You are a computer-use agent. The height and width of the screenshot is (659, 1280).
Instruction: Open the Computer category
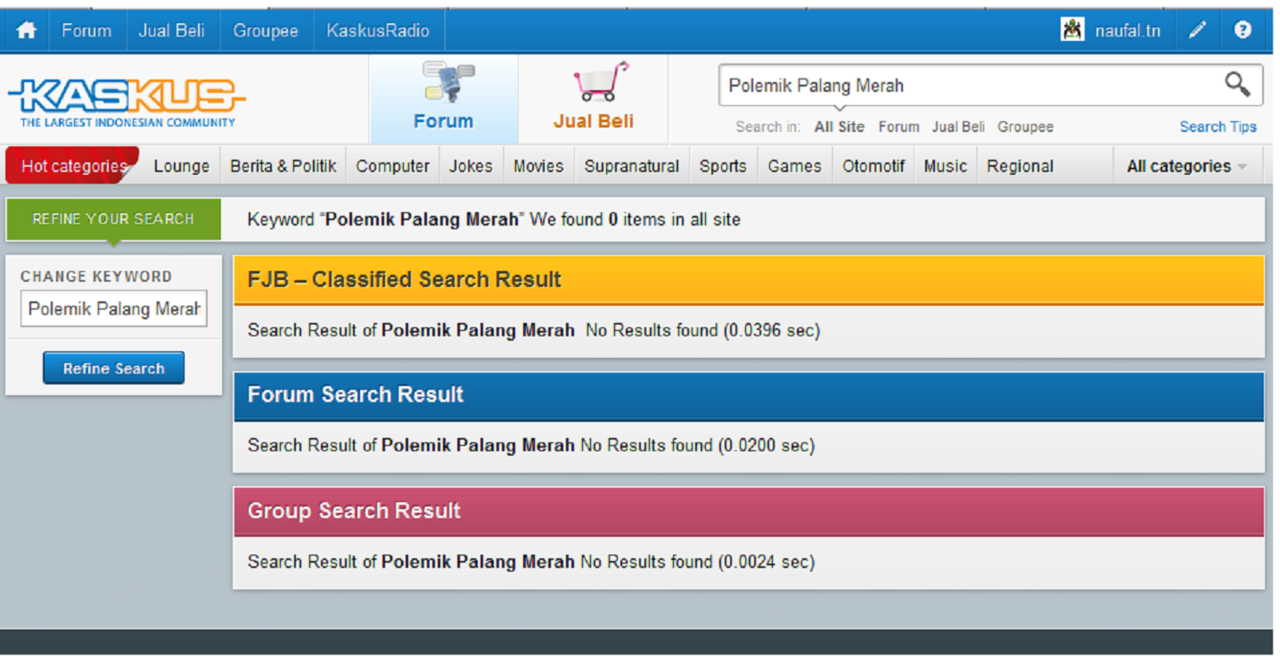pos(393,166)
